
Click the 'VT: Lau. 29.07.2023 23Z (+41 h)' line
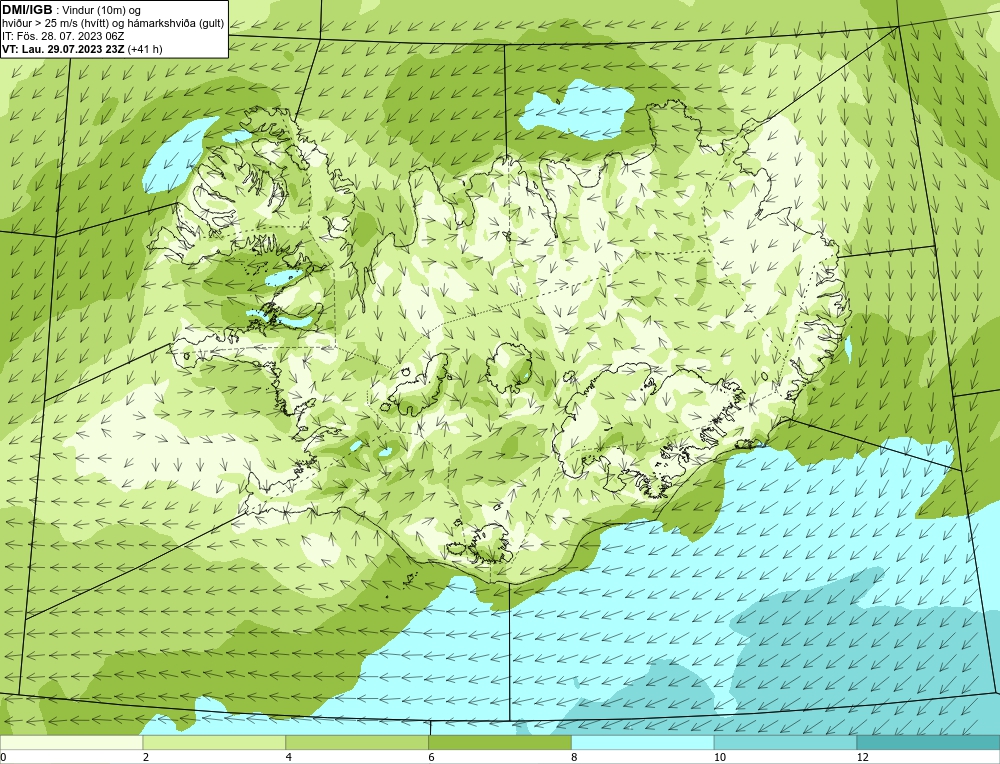(82, 49)
